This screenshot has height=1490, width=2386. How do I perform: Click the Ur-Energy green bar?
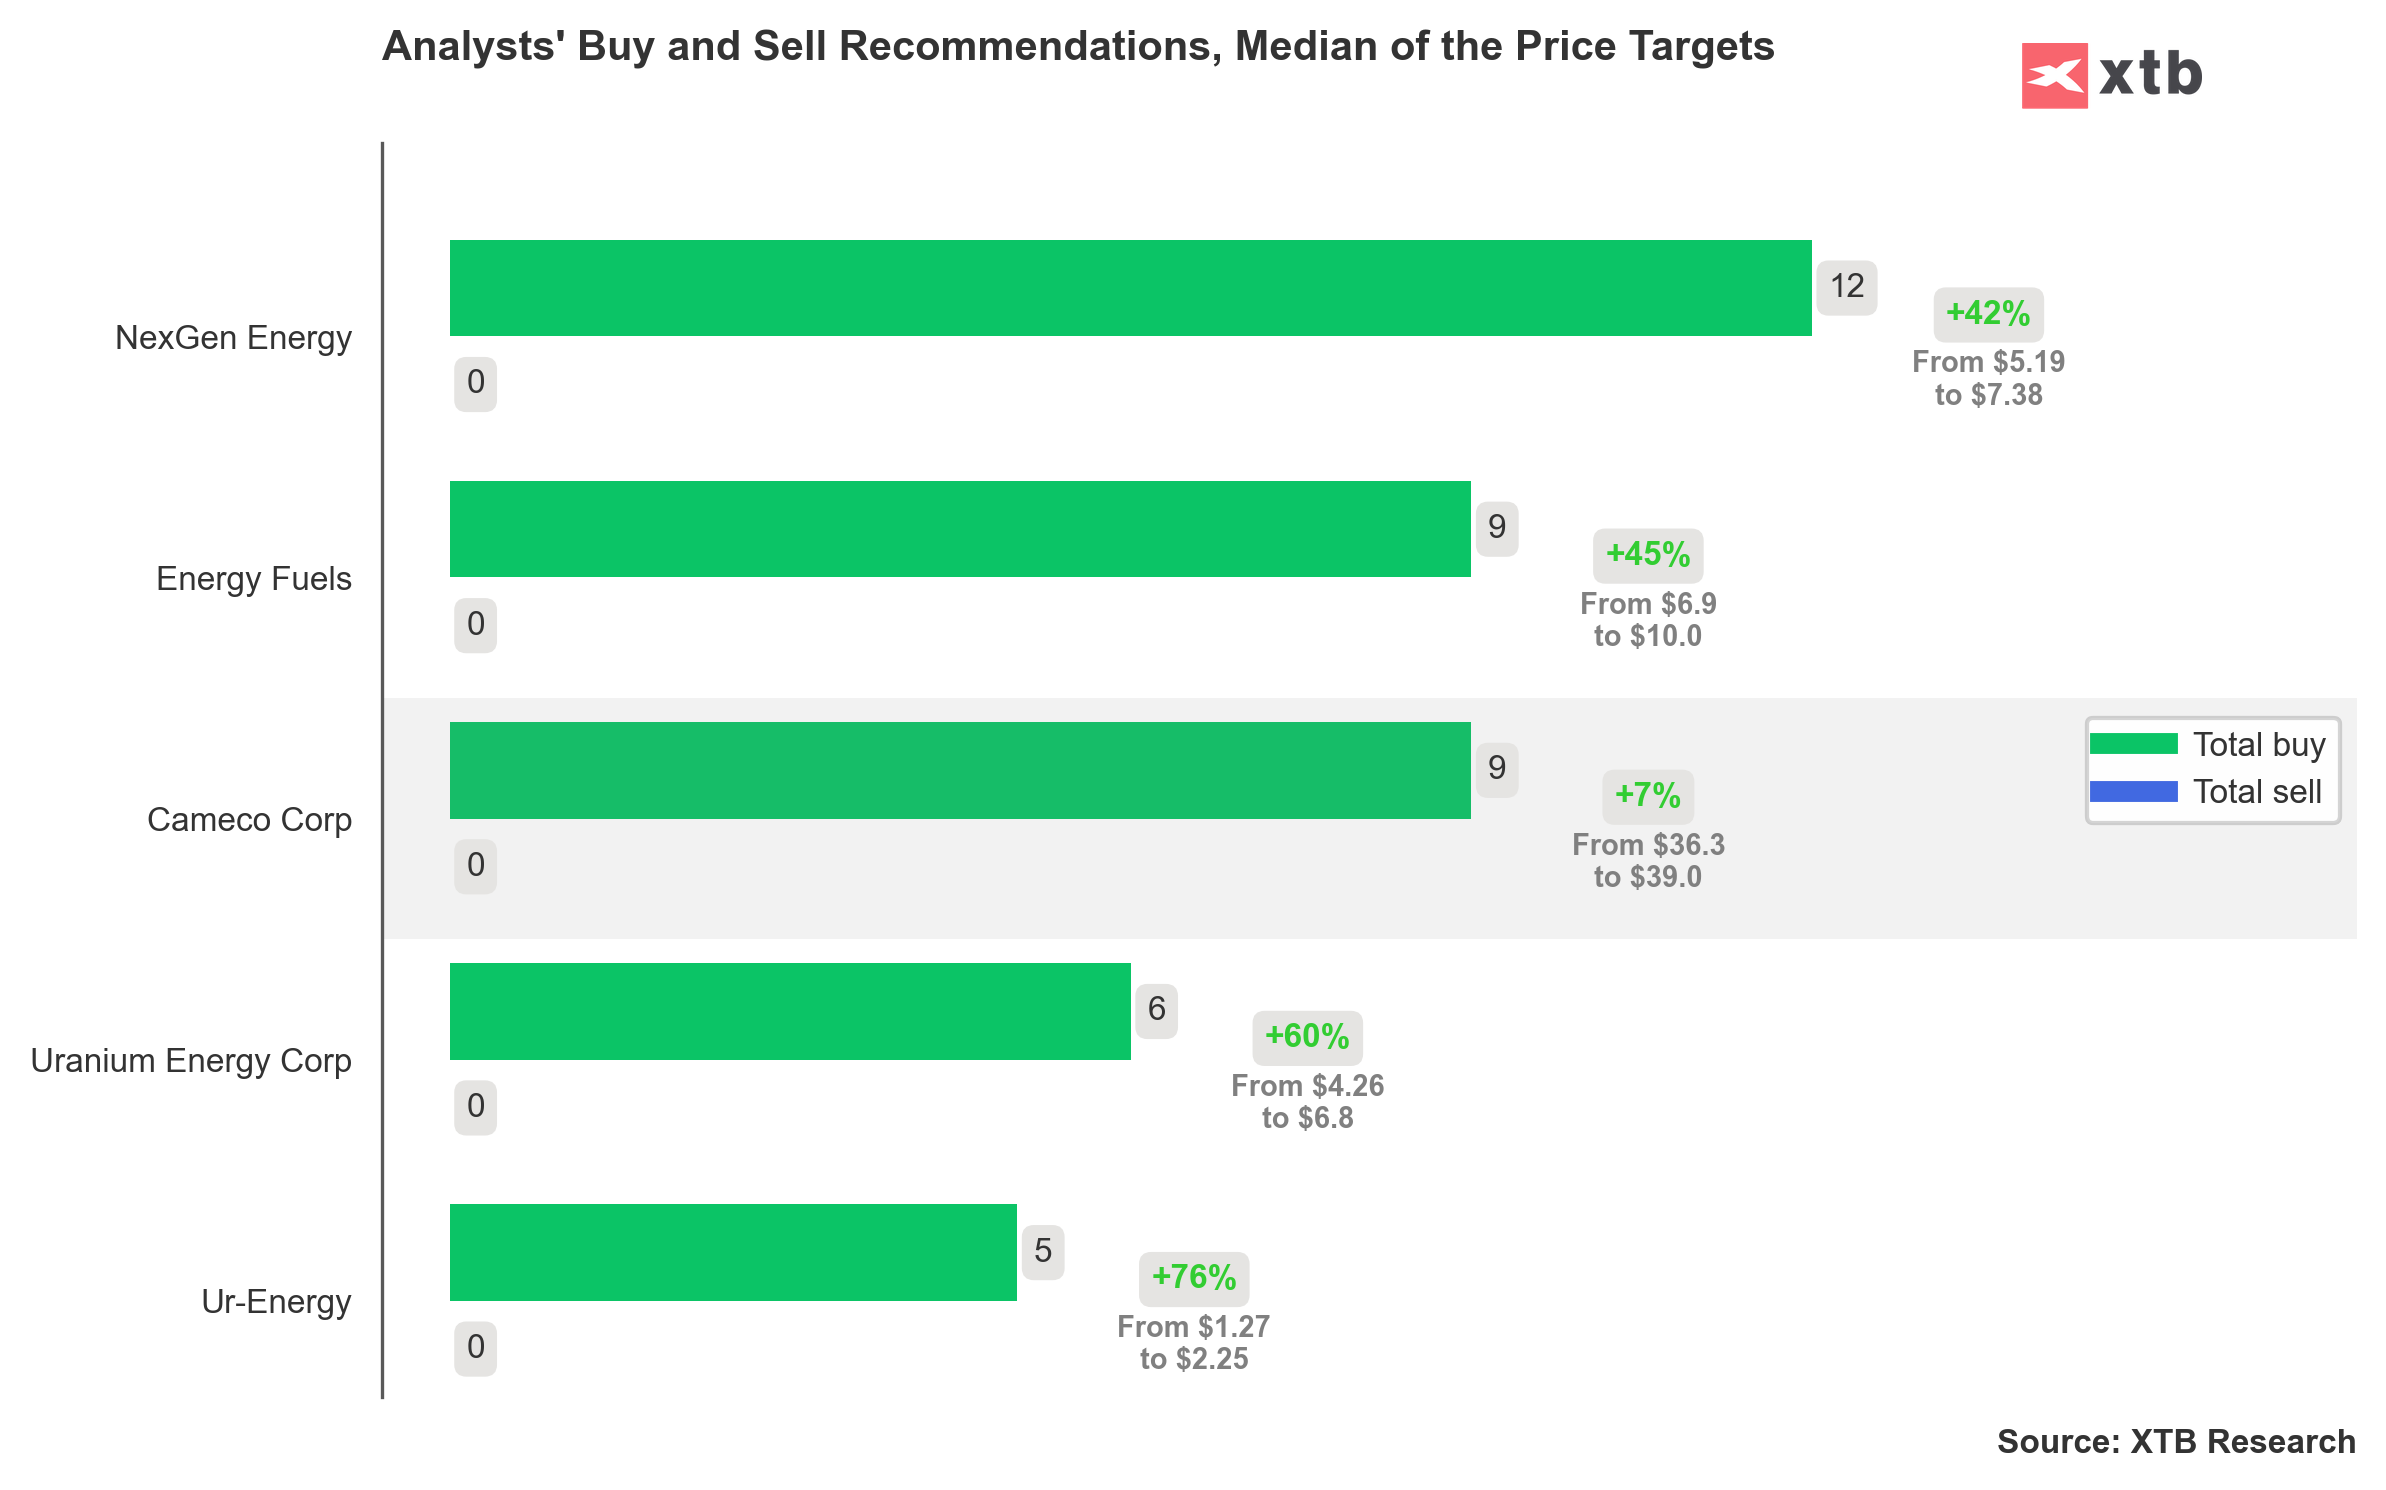(x=733, y=1252)
